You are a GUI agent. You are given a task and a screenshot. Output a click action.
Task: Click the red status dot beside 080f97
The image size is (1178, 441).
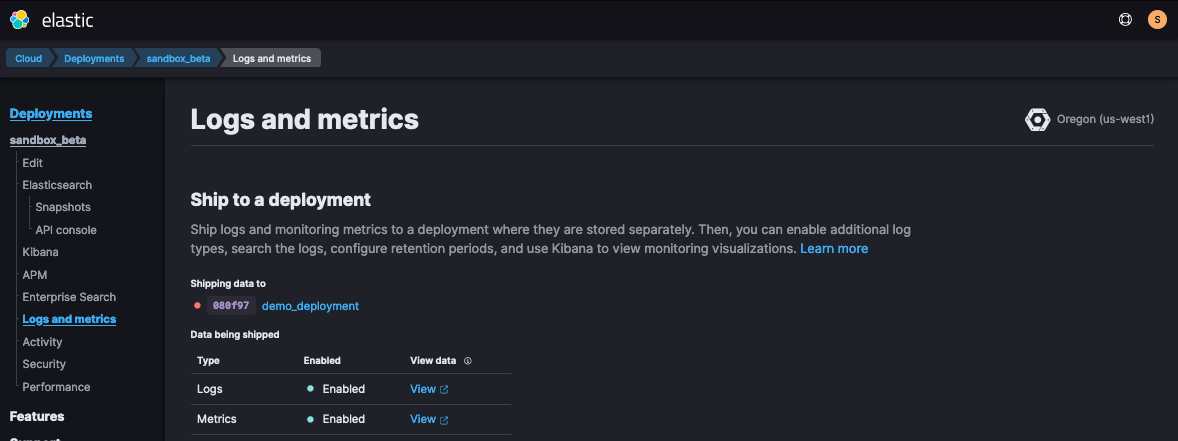coord(197,306)
